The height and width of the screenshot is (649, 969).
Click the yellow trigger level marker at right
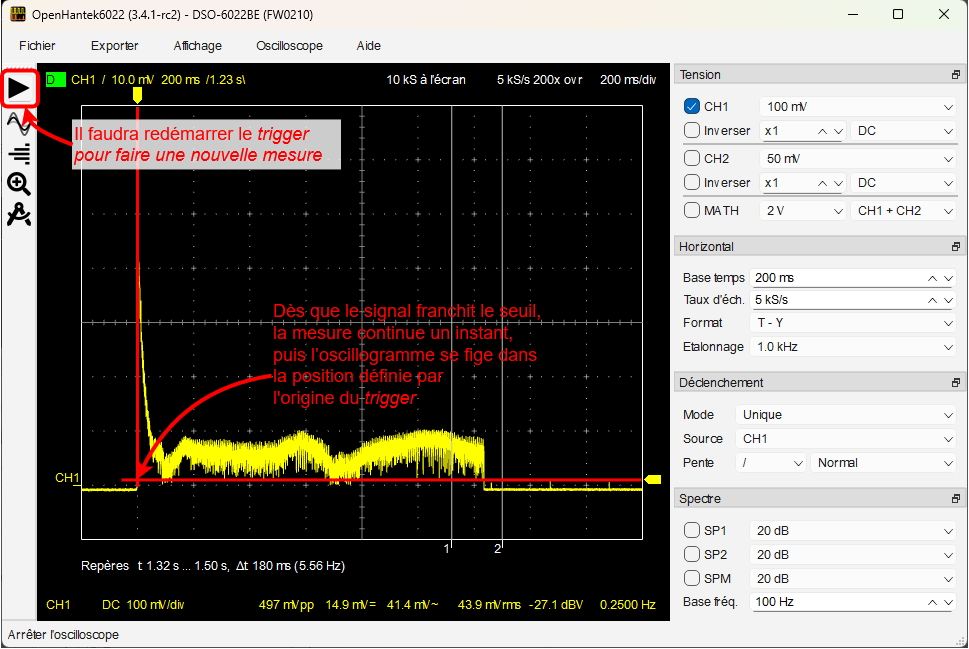653,479
